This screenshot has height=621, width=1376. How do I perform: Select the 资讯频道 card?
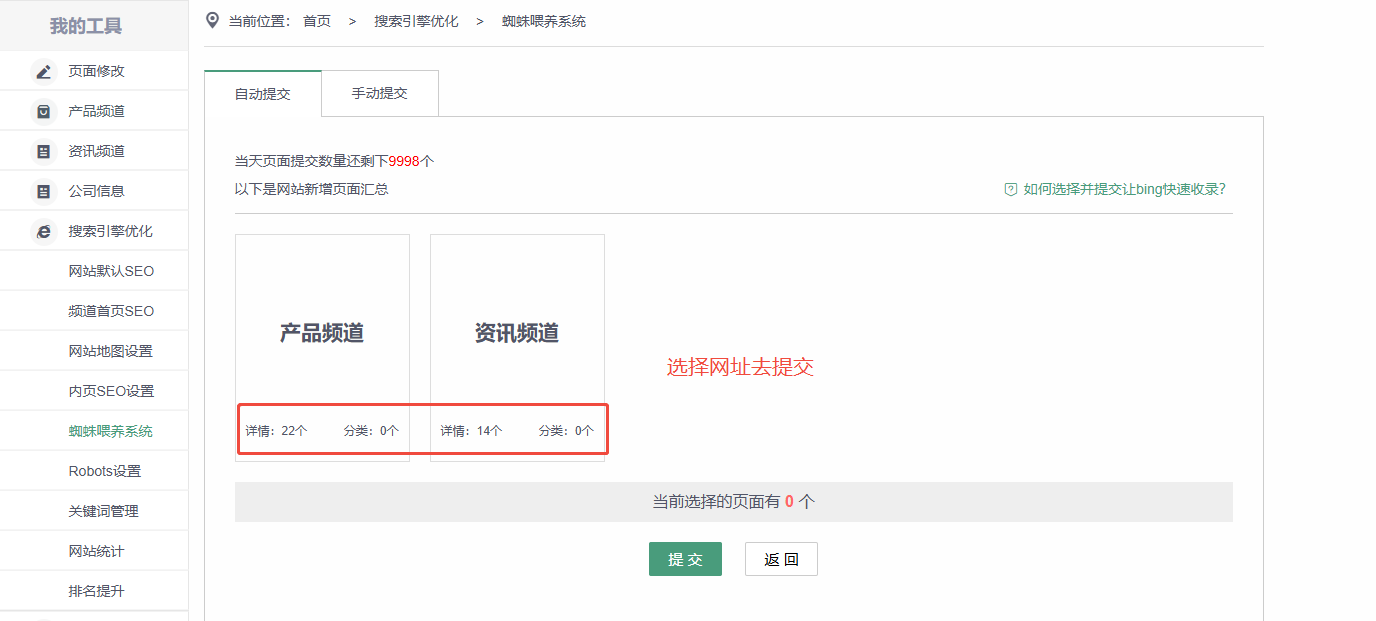tap(517, 348)
